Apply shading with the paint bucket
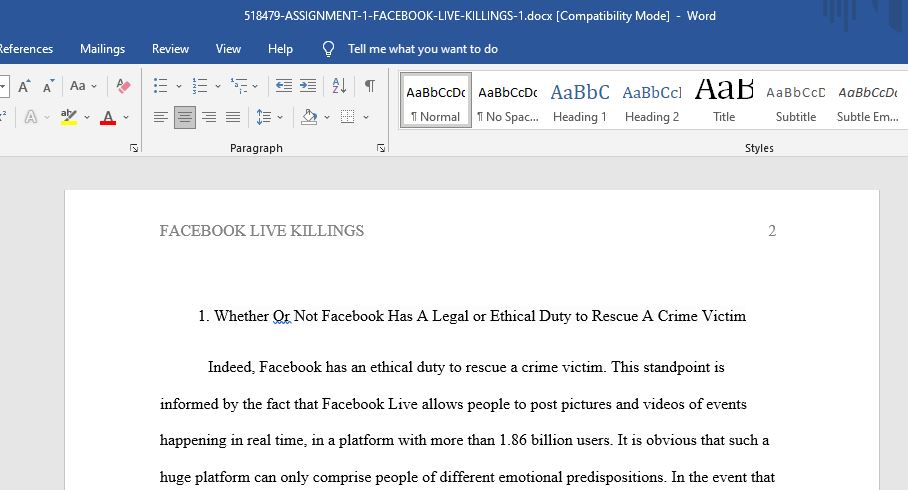 309,118
